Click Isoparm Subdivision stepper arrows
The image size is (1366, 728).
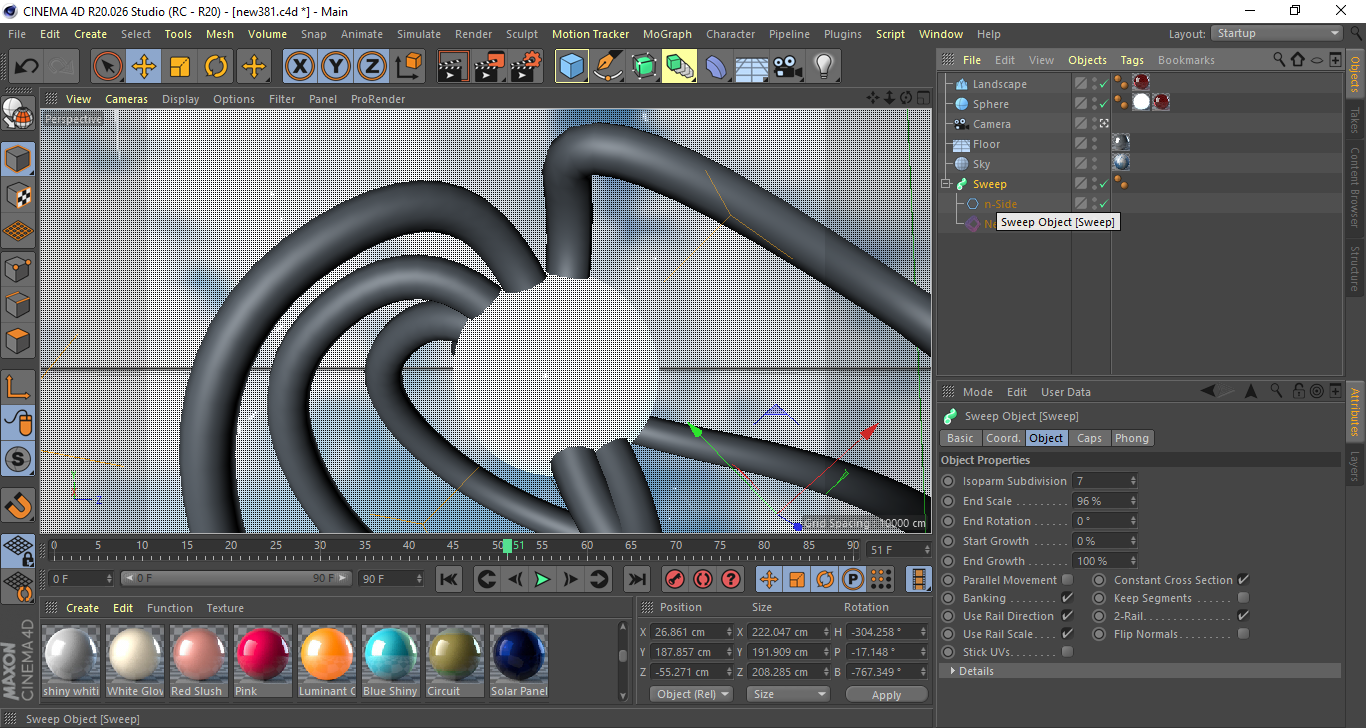1133,481
